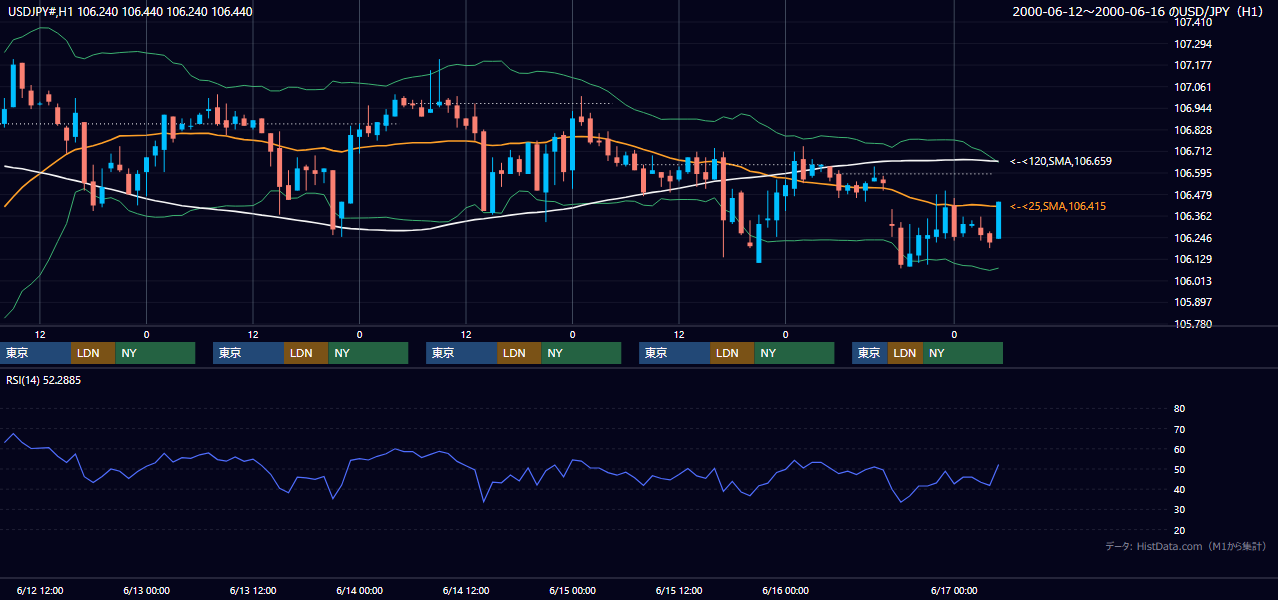Click RSI scale label 40

[1179, 489]
